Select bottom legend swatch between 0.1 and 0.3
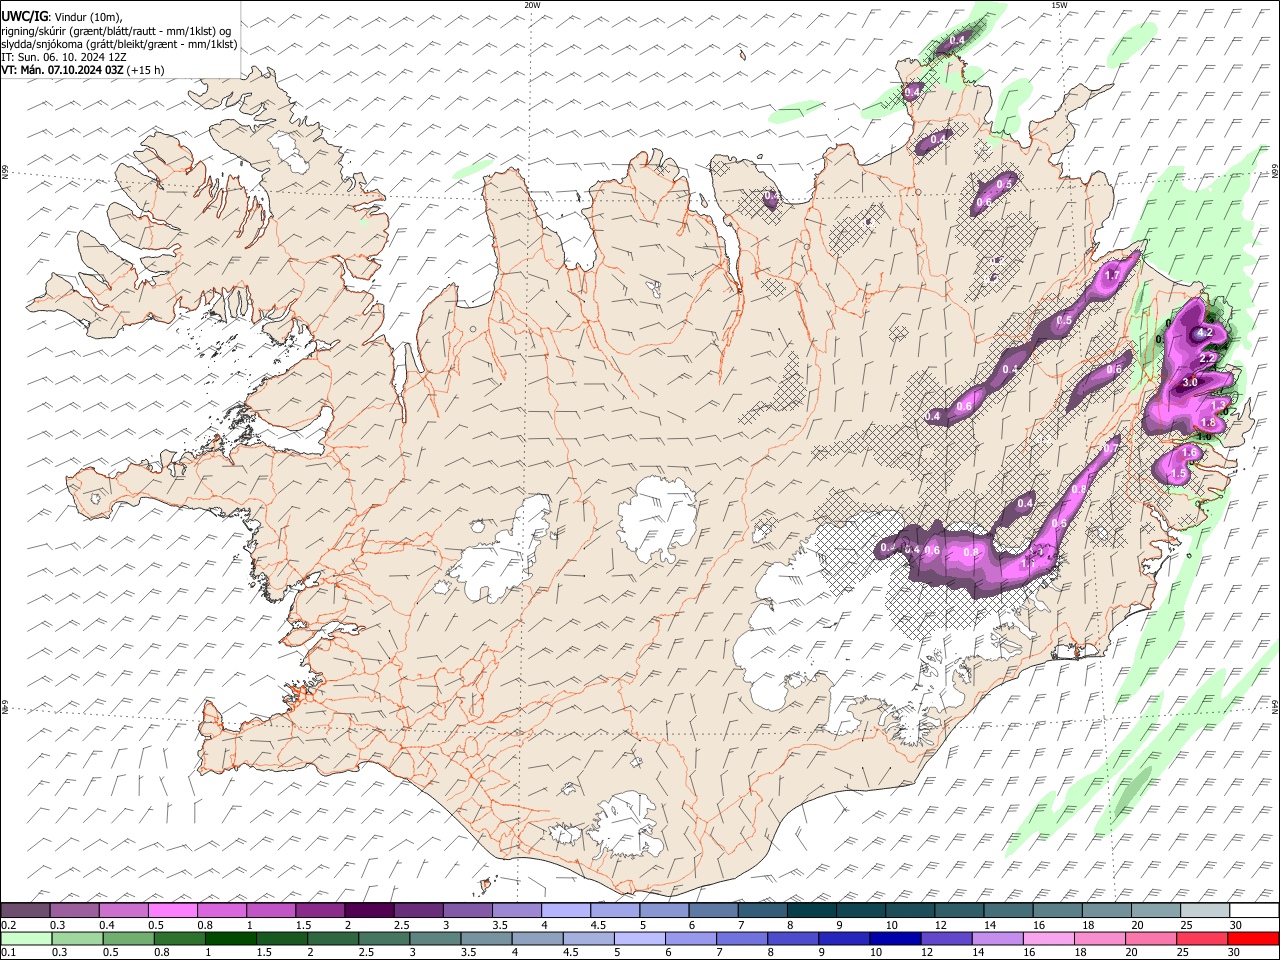Screen dimensions: 1280x960 click(26, 938)
